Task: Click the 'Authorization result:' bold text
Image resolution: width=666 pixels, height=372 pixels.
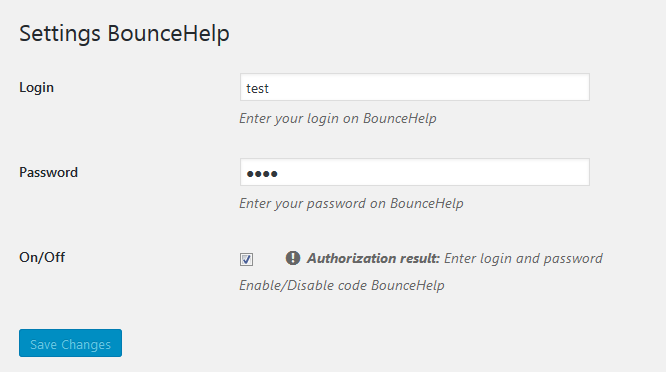Action: click(373, 258)
